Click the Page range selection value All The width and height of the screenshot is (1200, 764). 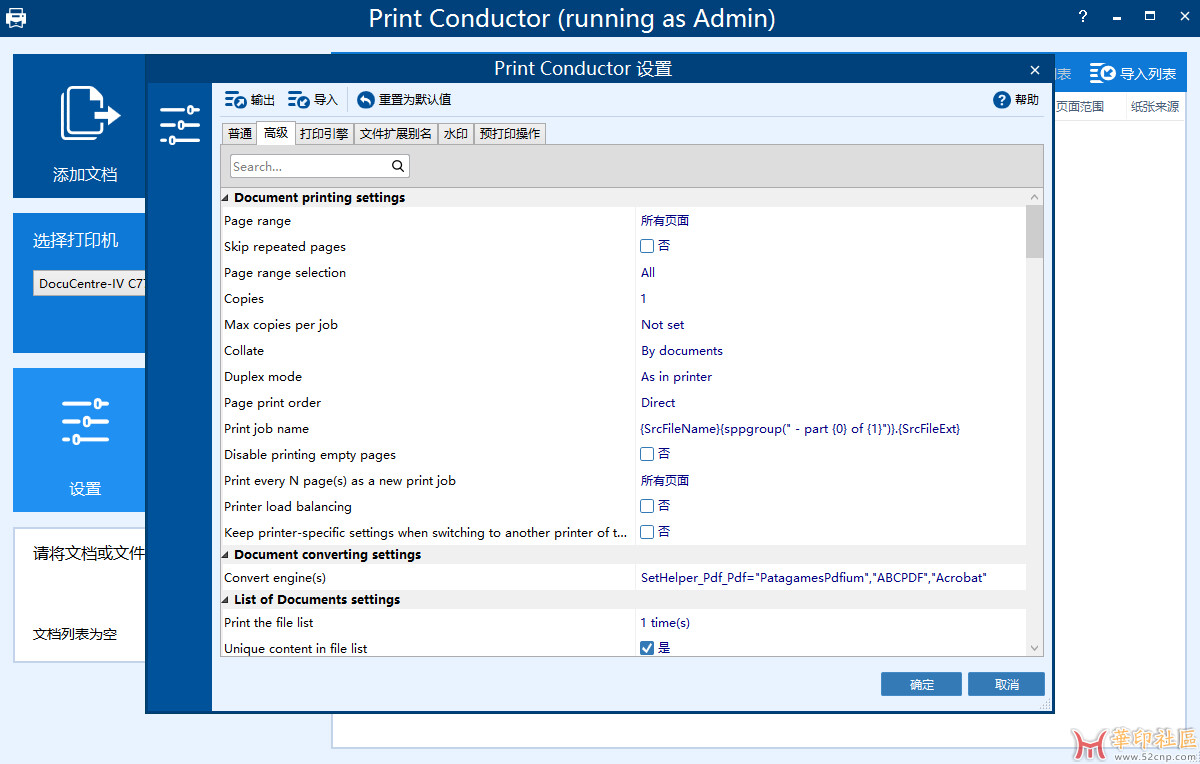[648, 272]
